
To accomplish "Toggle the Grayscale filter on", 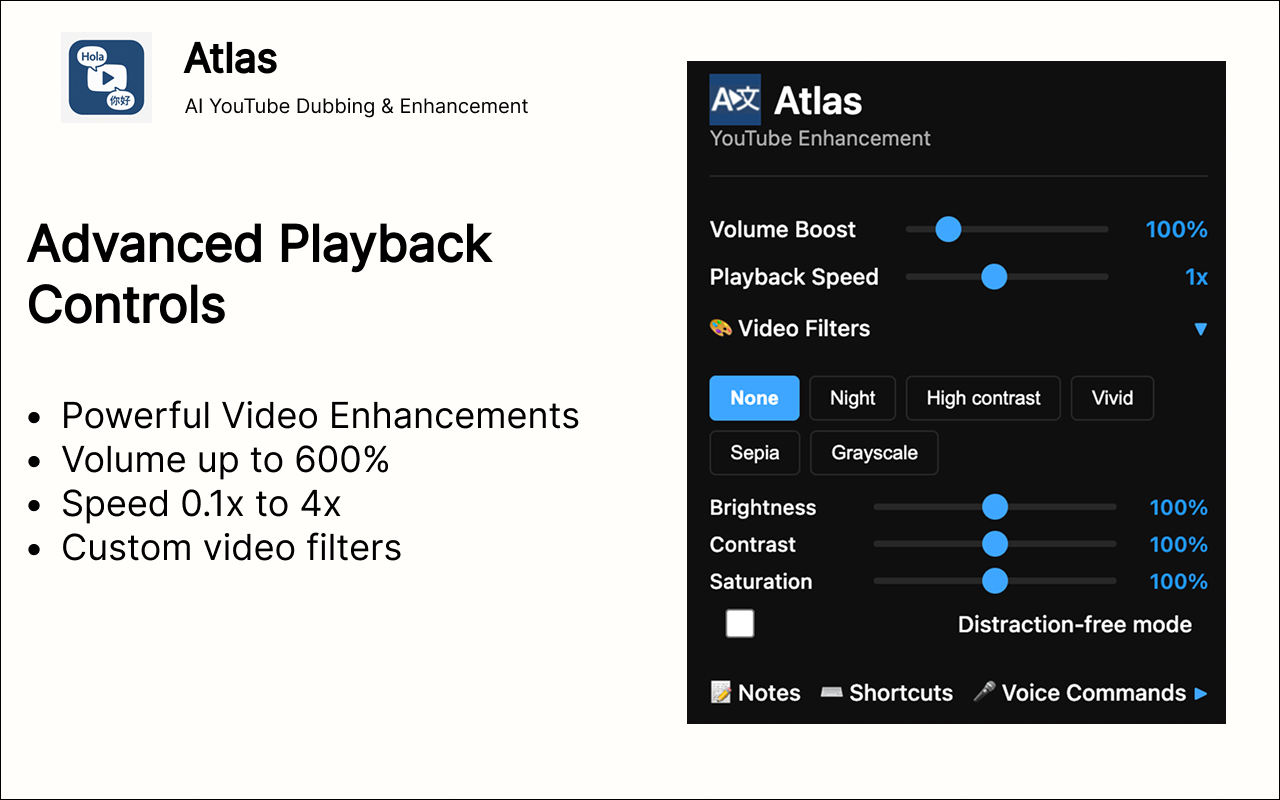I will tap(874, 452).
